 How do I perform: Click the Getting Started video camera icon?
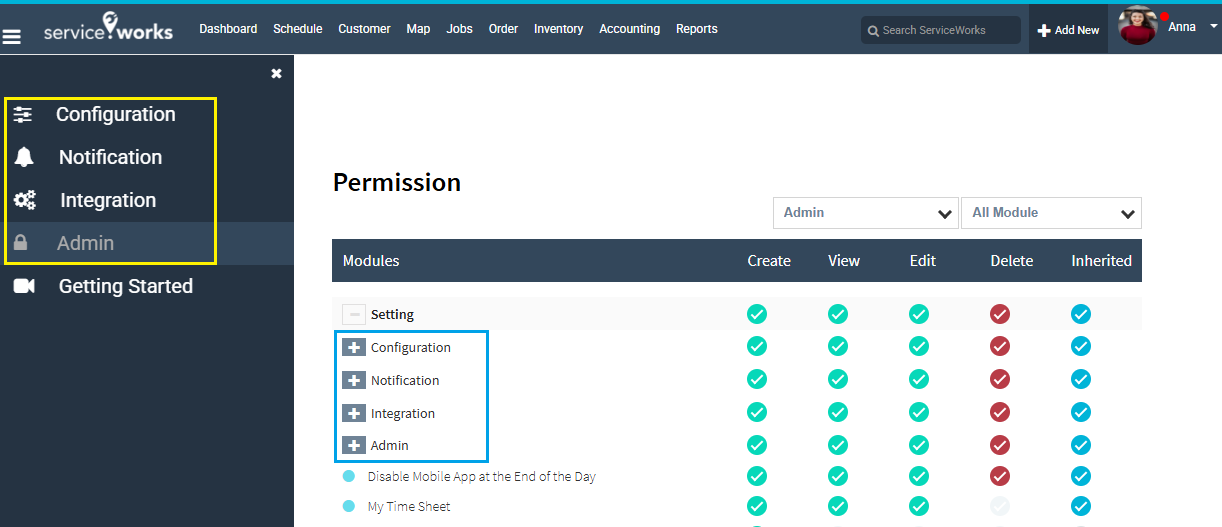pyautogui.click(x=24, y=286)
